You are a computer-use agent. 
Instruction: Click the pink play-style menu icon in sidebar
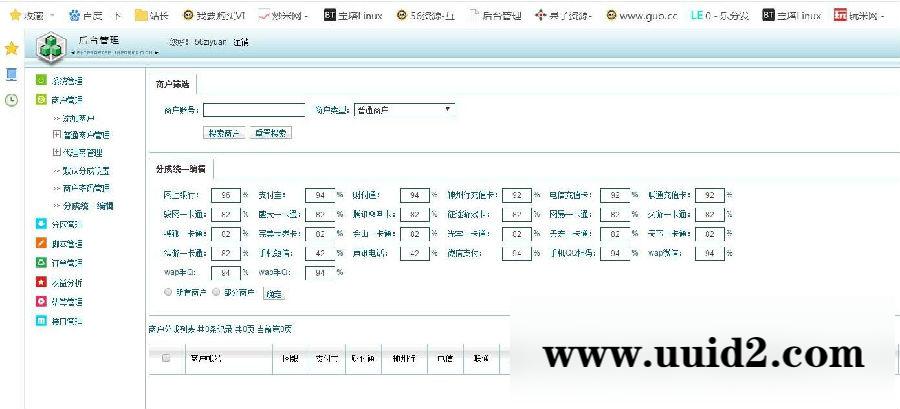click(x=41, y=301)
